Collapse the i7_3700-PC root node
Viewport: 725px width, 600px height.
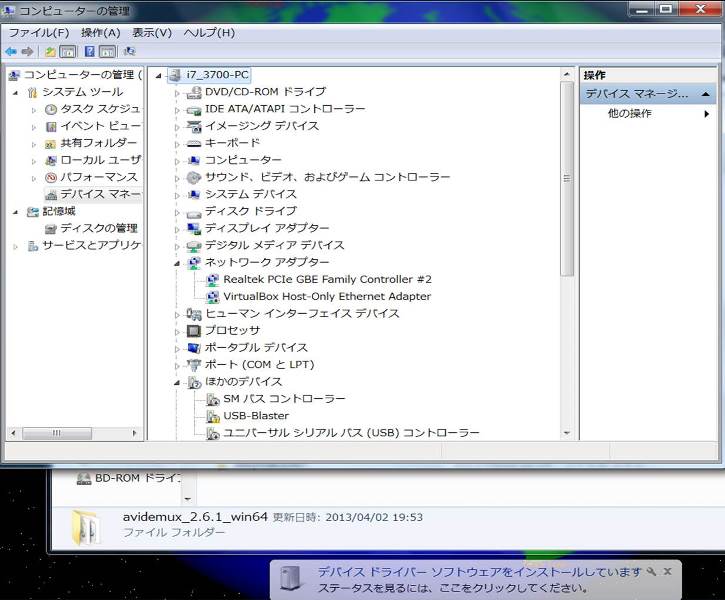point(159,75)
